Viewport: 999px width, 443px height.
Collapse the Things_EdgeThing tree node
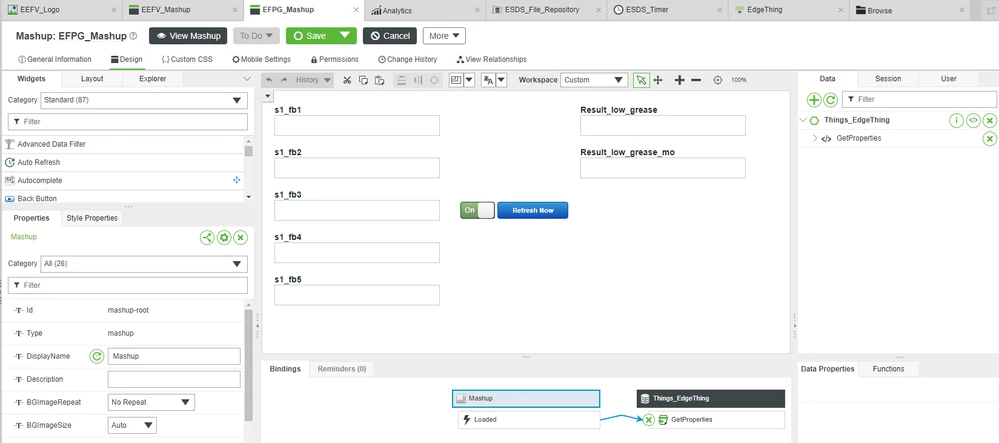coord(802,120)
